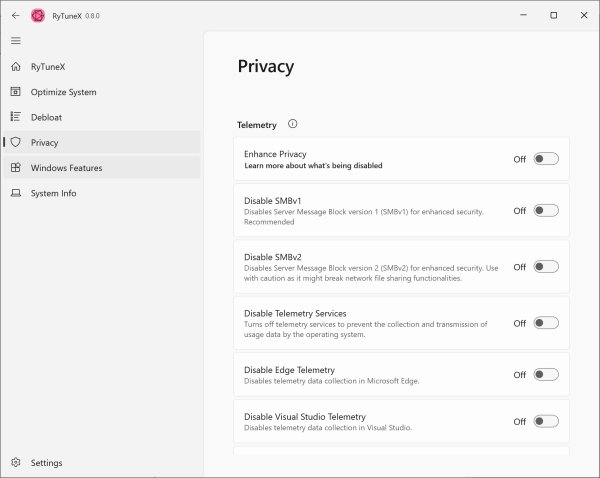600x478 pixels.
Task: Turn on Disable SMBv1 switch
Action: click(x=546, y=211)
